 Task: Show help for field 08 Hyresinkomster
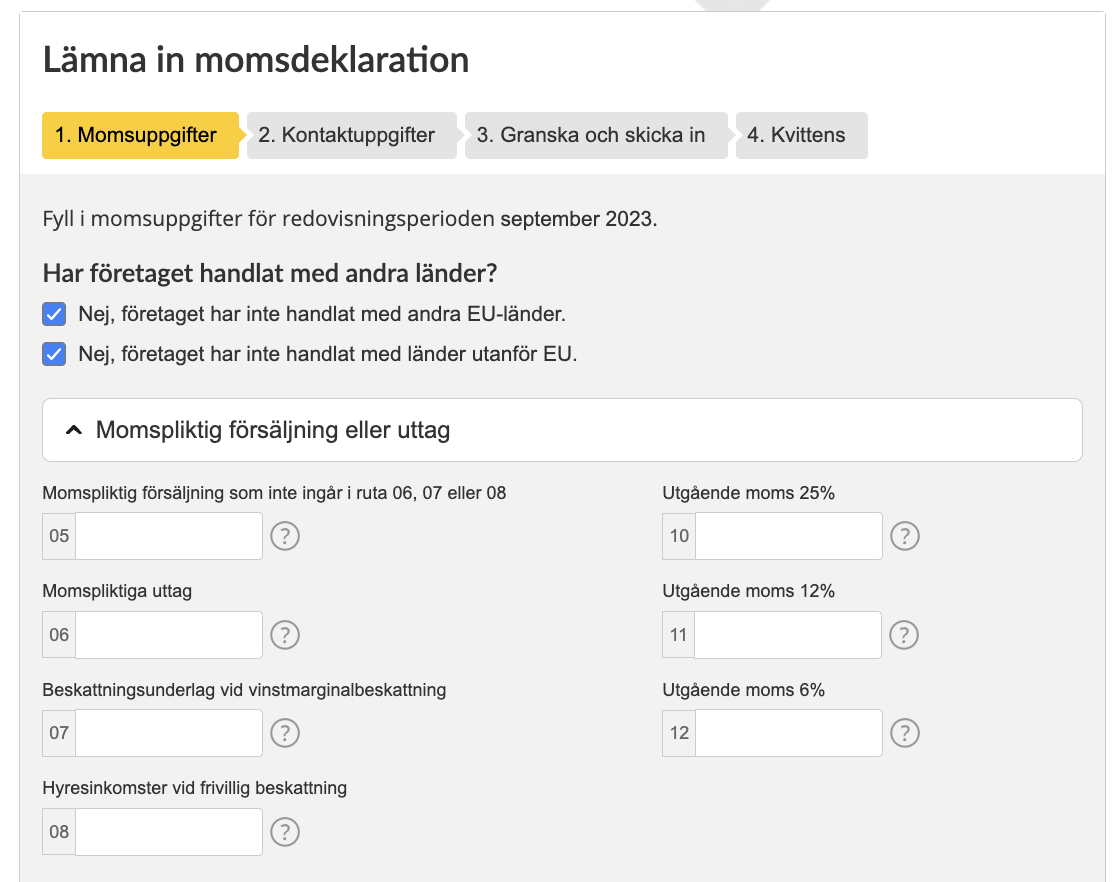click(x=285, y=832)
